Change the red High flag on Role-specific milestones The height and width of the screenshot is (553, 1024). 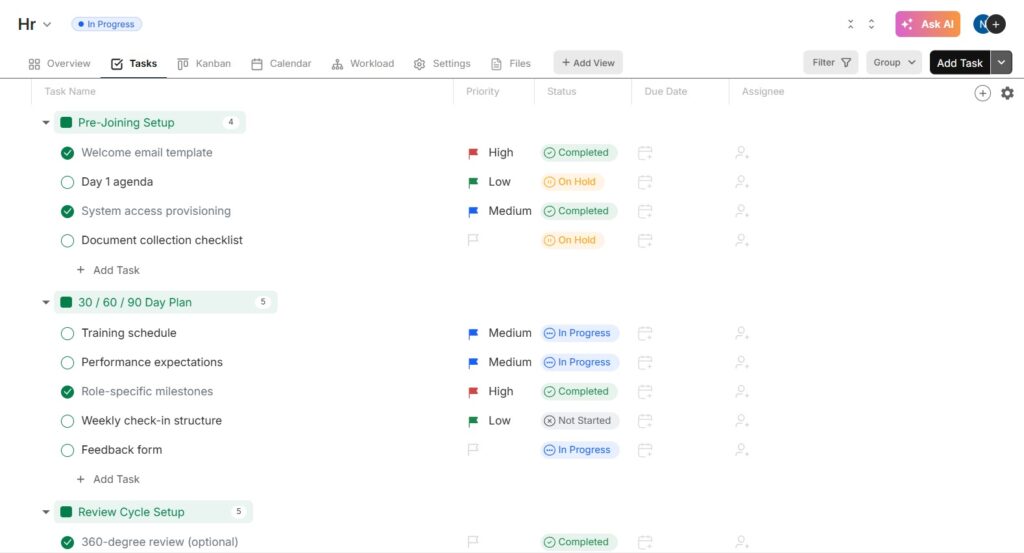click(x=473, y=392)
